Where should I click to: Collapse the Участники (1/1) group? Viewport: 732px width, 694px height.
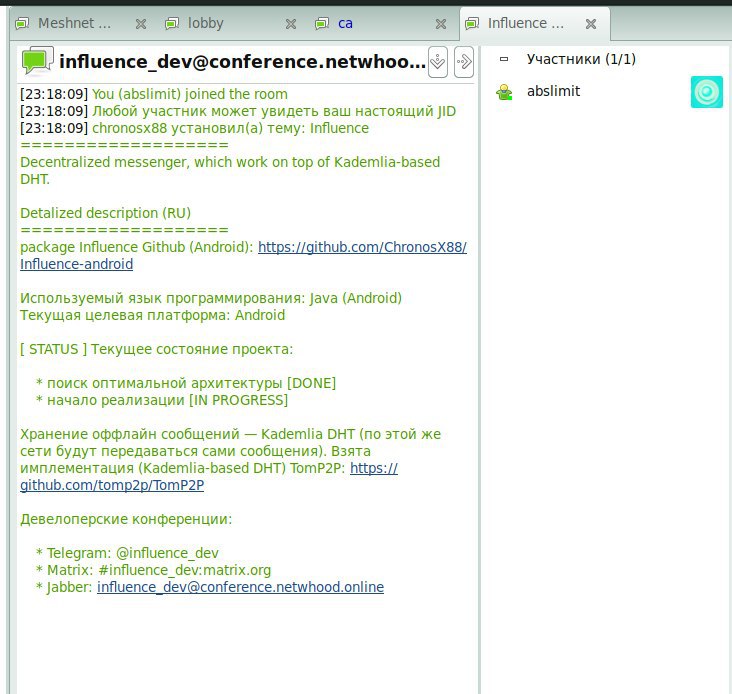point(504,59)
